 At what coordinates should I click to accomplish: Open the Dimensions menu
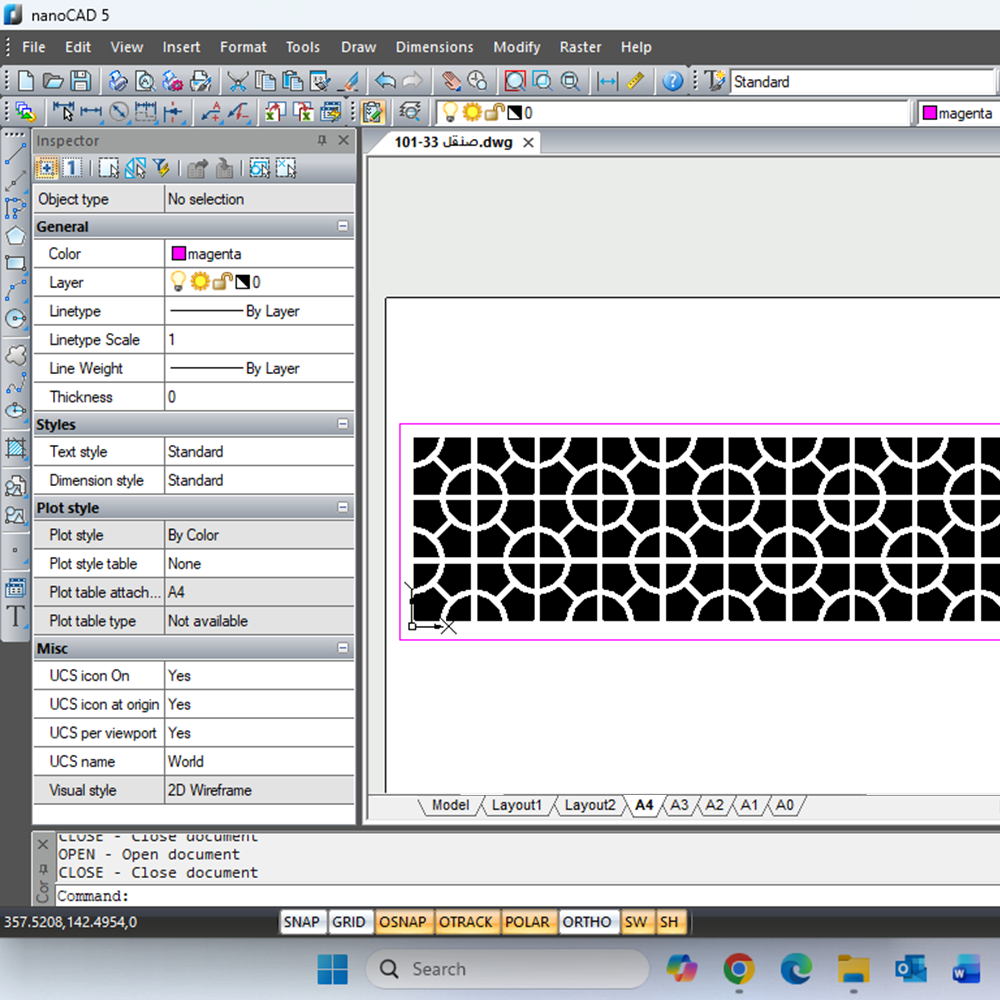434,47
